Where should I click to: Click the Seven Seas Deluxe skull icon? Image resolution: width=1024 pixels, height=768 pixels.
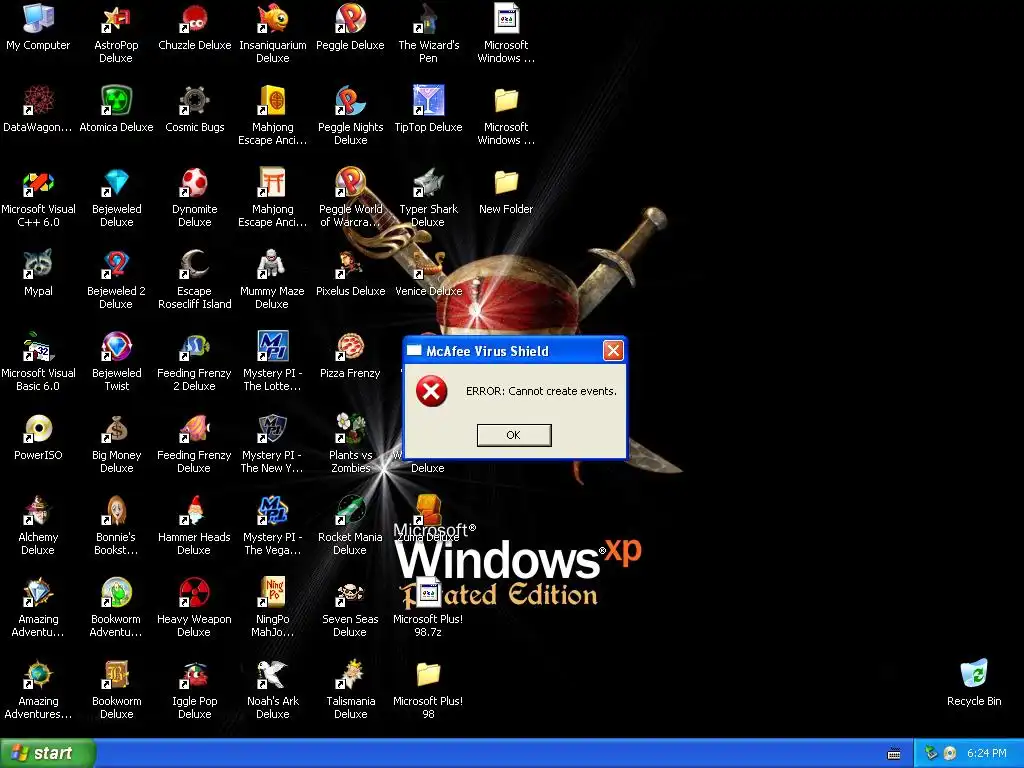click(x=350, y=593)
